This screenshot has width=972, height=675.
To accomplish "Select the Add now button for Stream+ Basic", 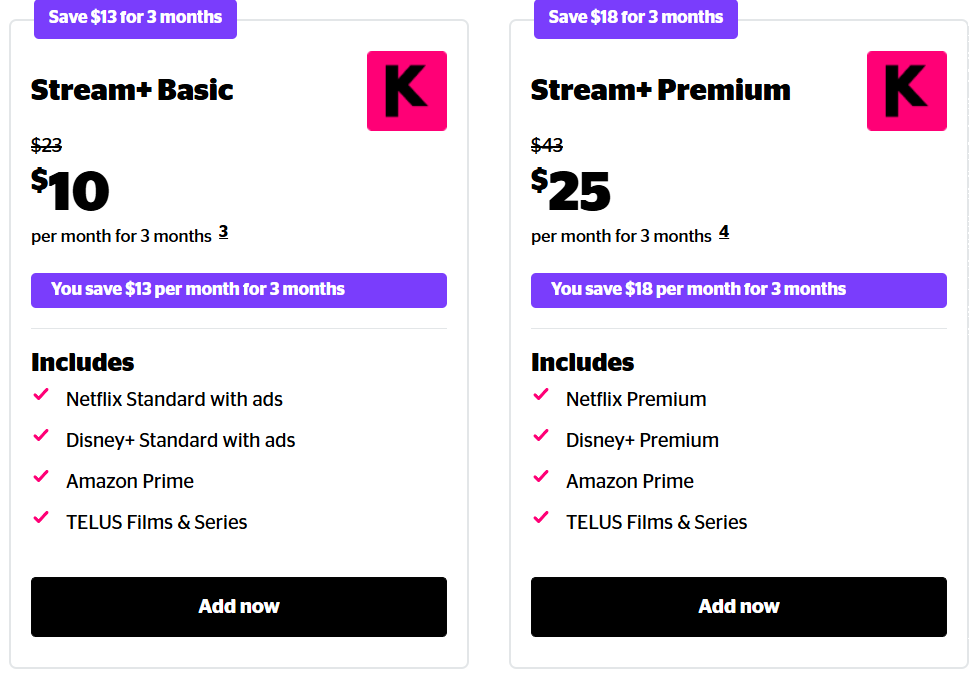I will click(239, 606).
